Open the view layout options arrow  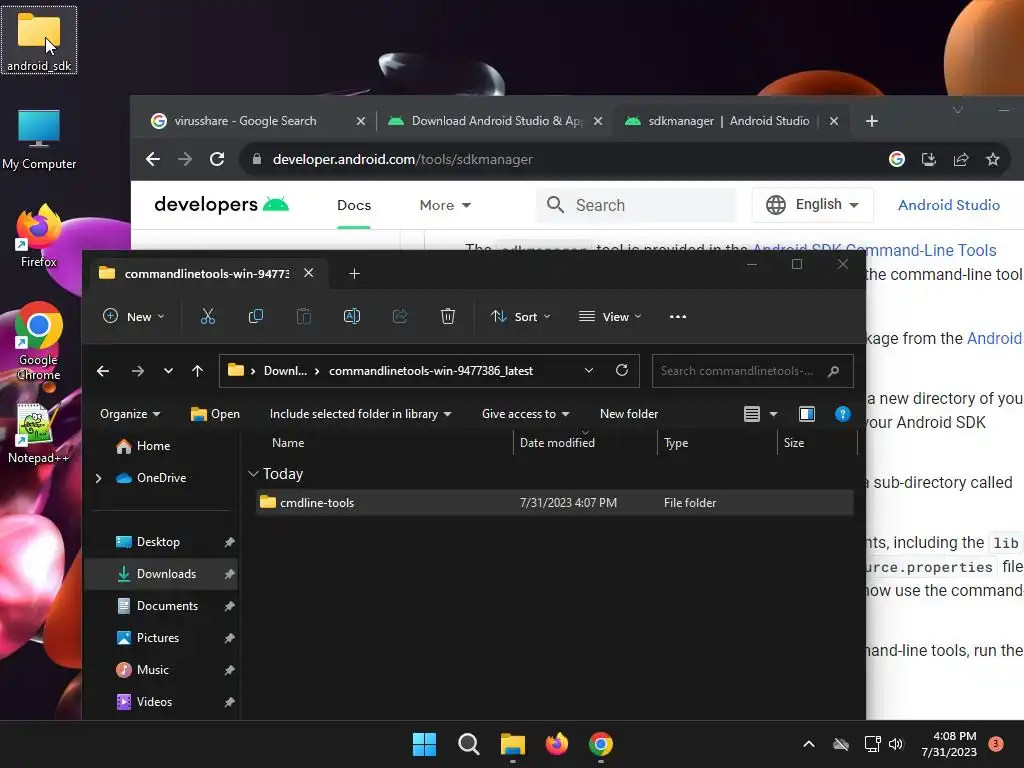click(773, 414)
